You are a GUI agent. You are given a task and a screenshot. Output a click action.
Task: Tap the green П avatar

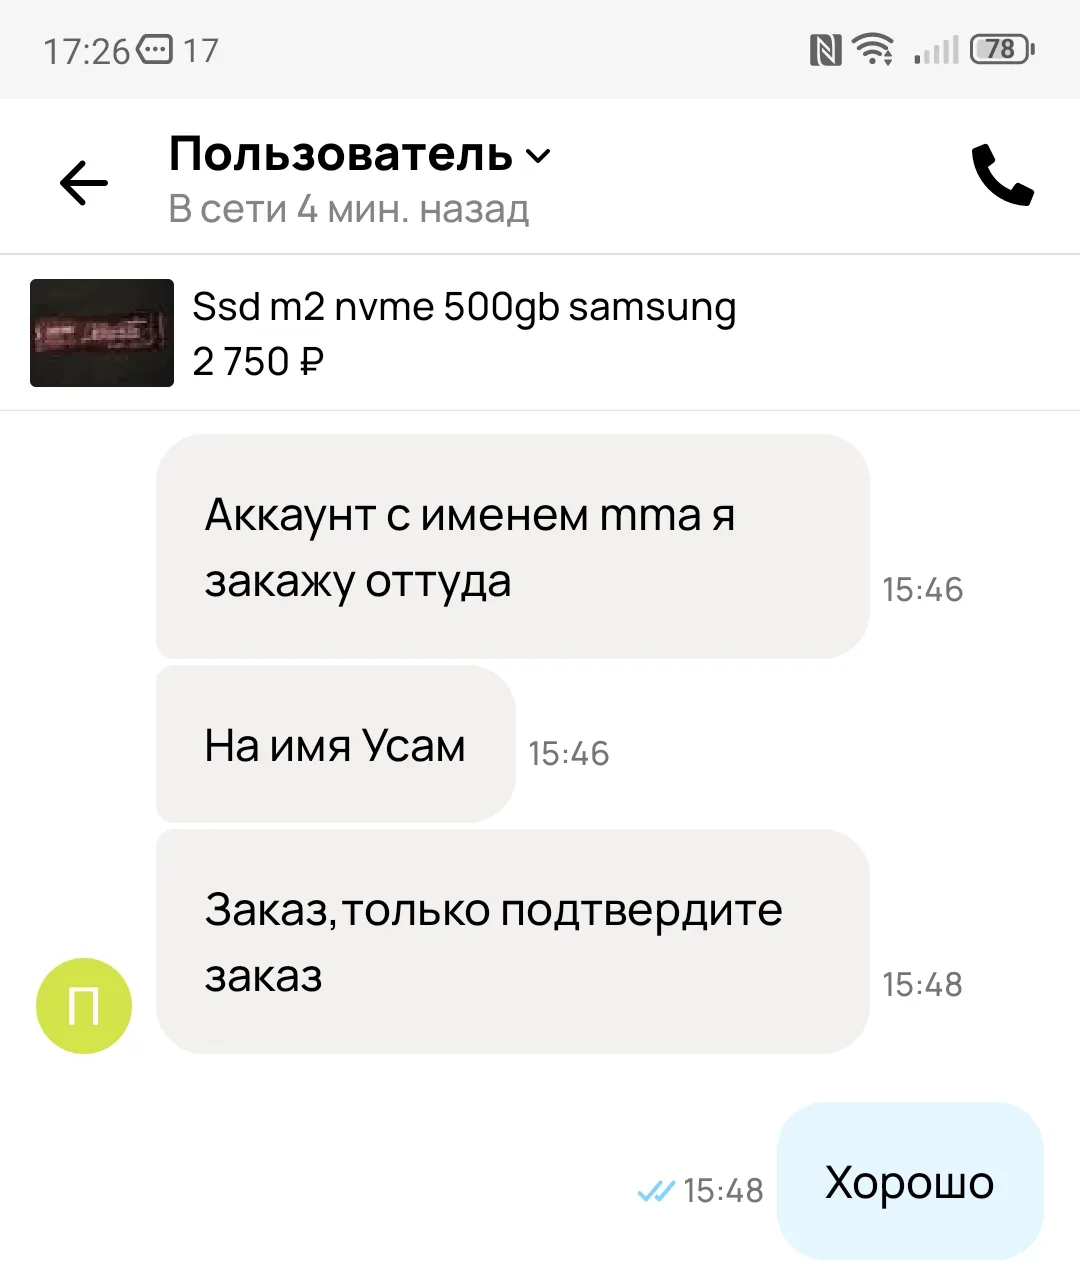click(84, 1006)
